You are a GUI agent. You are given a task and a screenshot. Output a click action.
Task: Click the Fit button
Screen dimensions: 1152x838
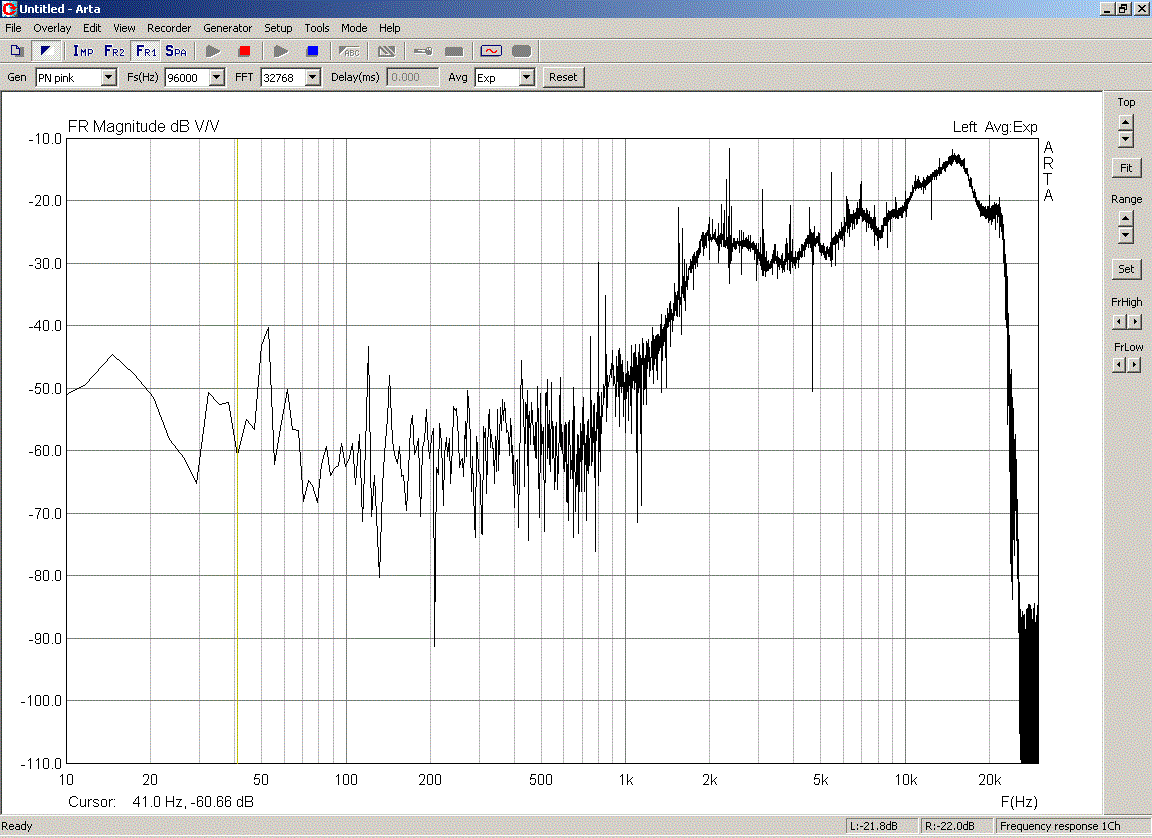[x=1126, y=168]
